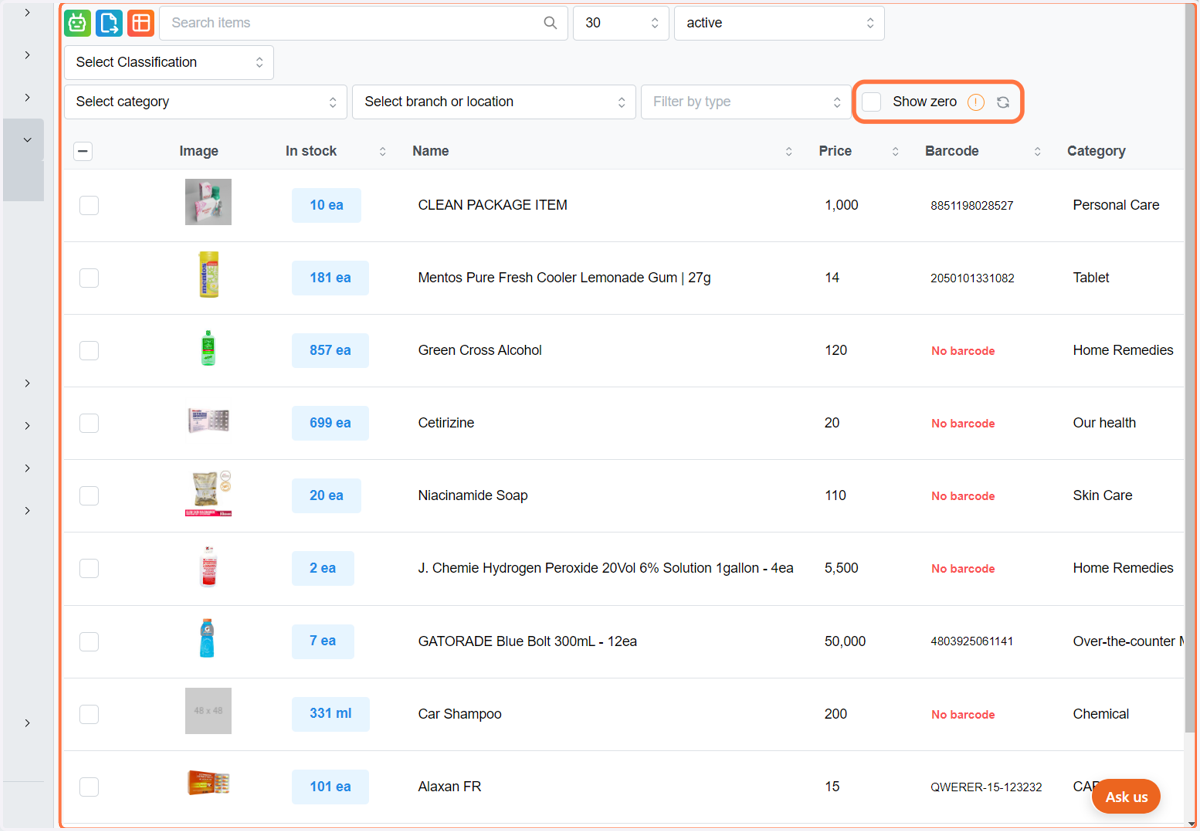Click barcode QWERER-15-123232

click(986, 788)
